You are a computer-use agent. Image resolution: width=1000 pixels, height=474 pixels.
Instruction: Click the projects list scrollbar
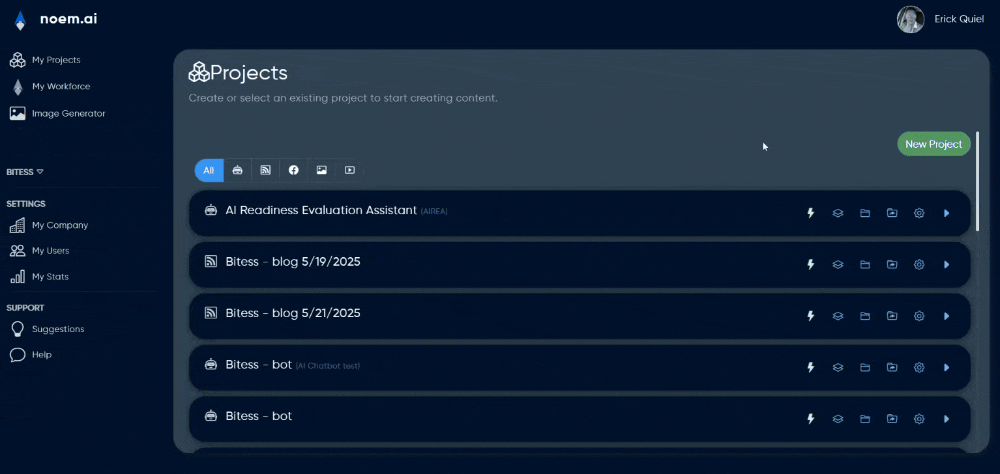point(978,181)
